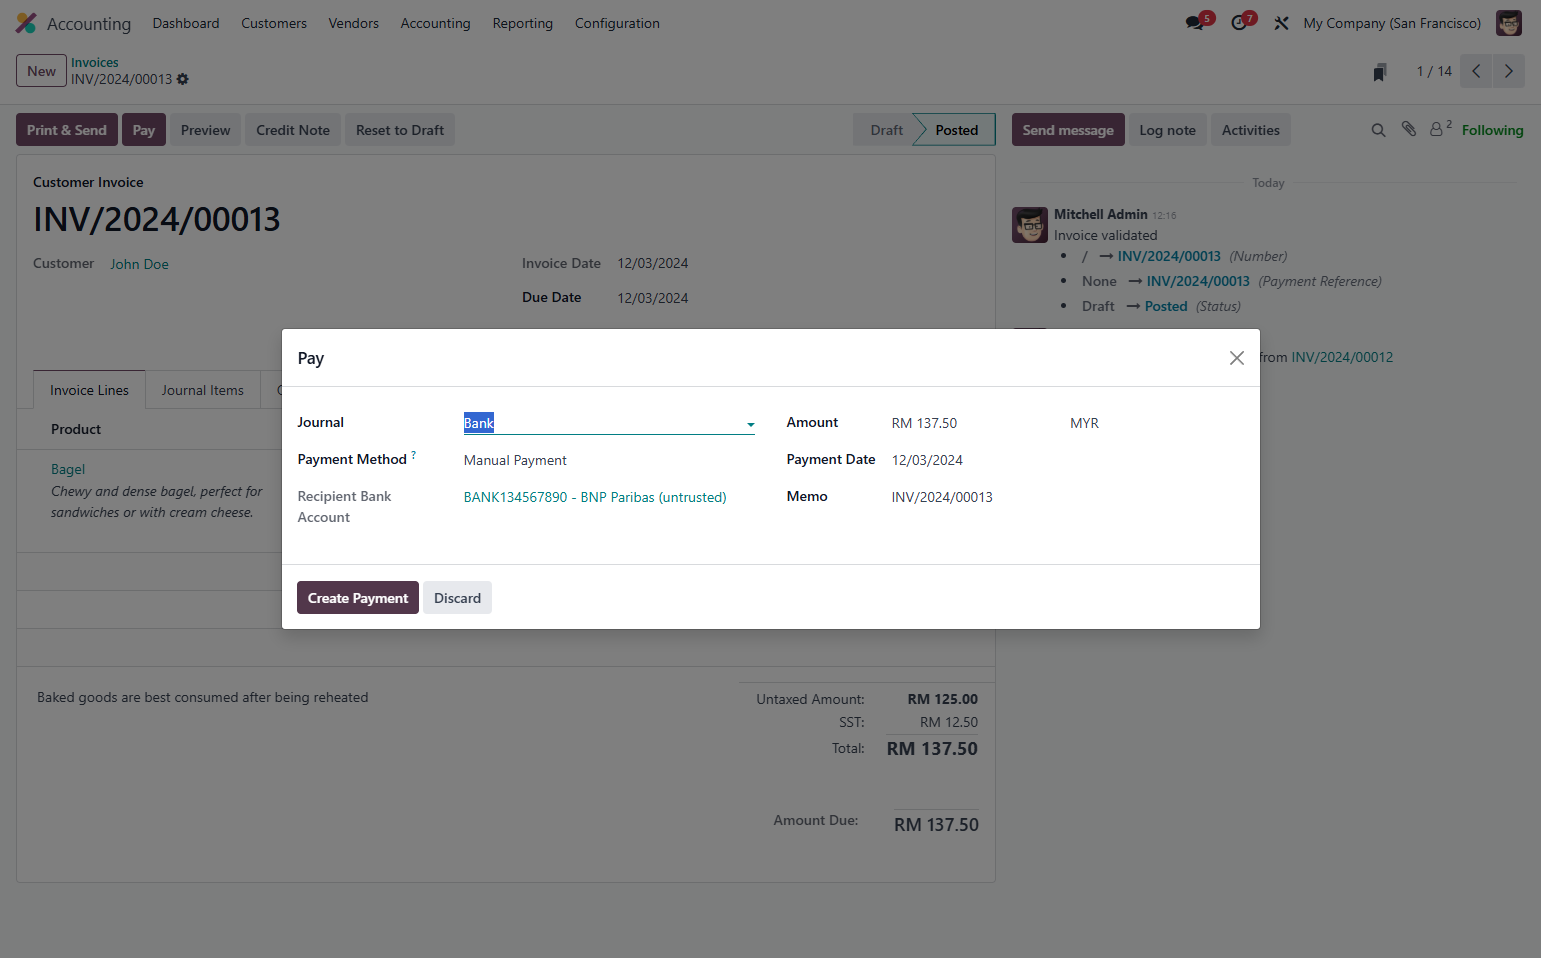
Task: Open the Customers menu
Action: point(274,23)
